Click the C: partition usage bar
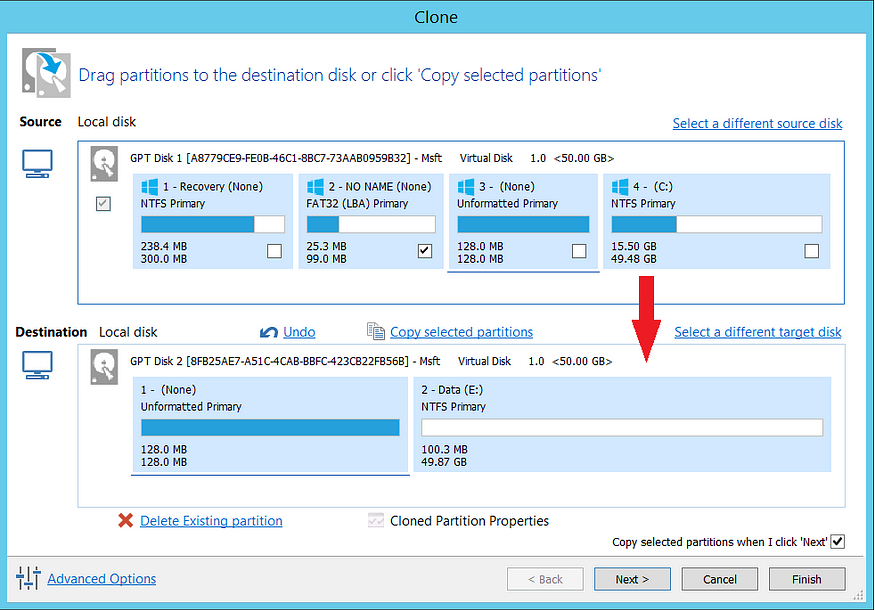 [x=717, y=224]
